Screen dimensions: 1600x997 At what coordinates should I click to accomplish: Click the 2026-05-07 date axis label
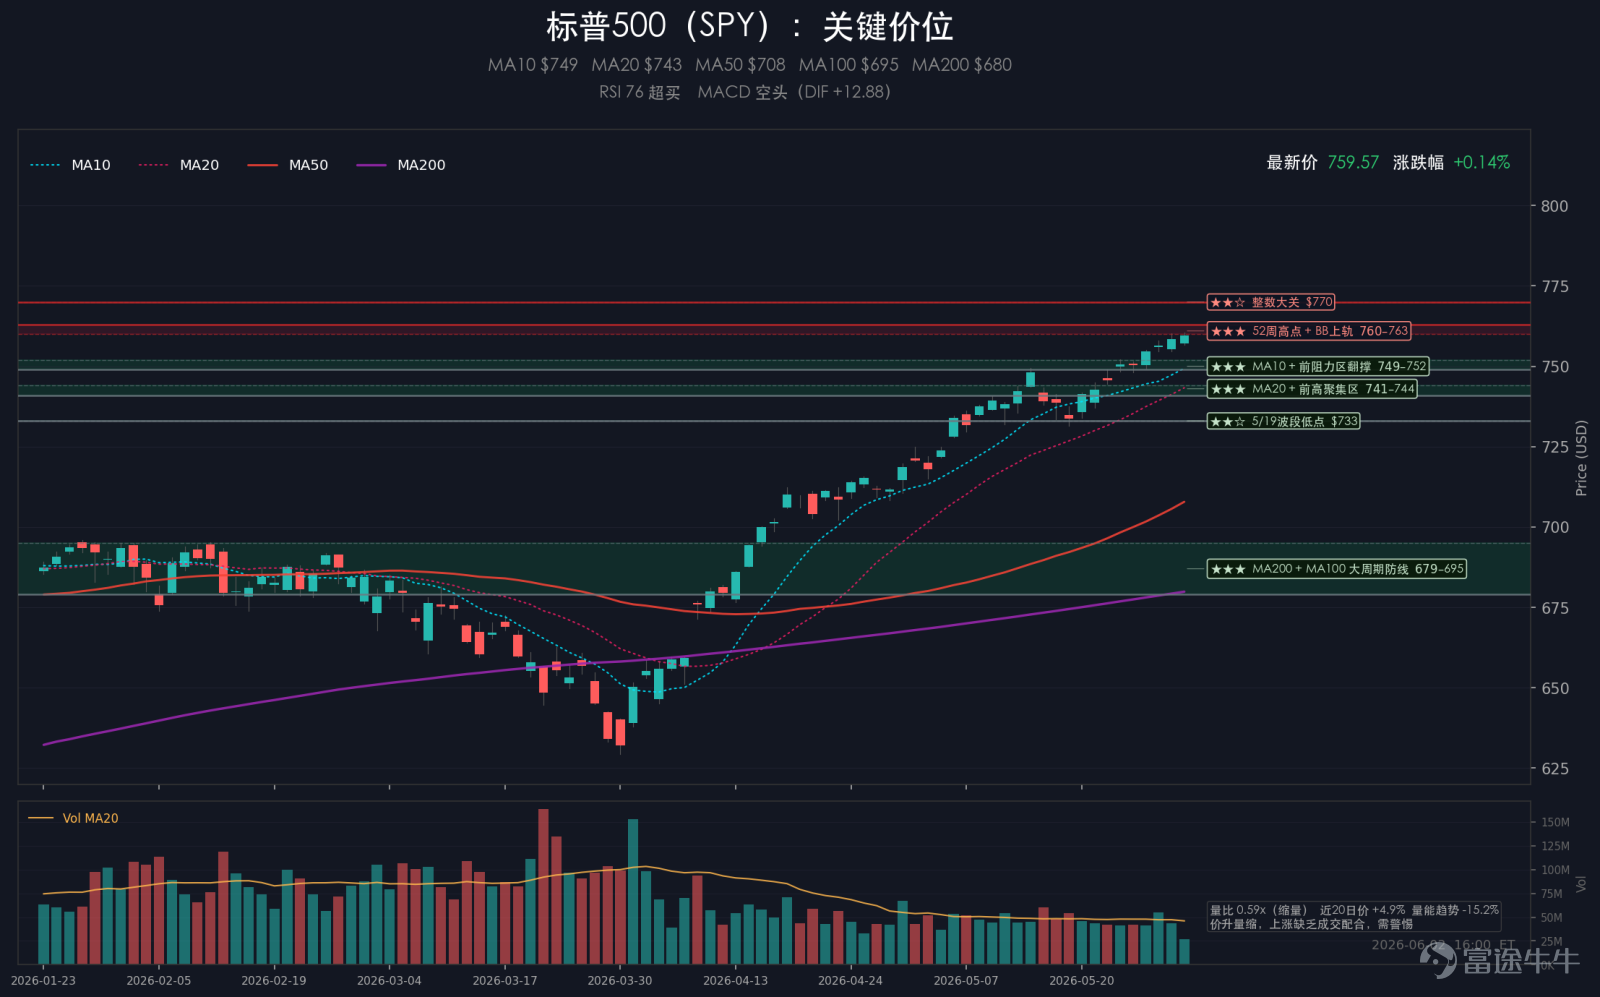point(966,980)
